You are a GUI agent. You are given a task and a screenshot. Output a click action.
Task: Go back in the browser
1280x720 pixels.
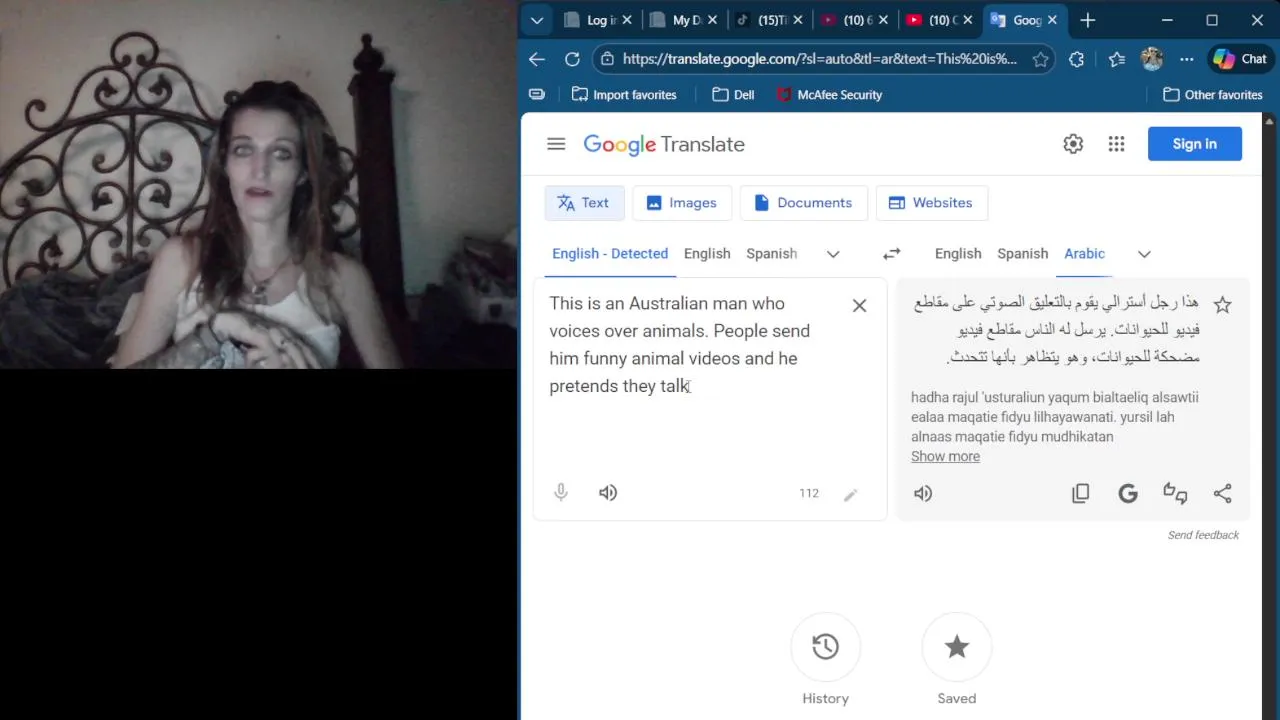point(537,59)
